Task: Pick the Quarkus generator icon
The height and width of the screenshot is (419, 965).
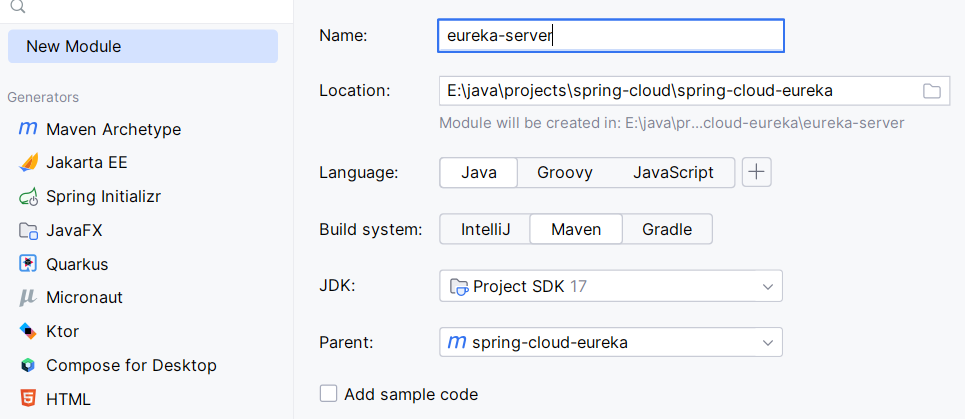Action: point(28,264)
